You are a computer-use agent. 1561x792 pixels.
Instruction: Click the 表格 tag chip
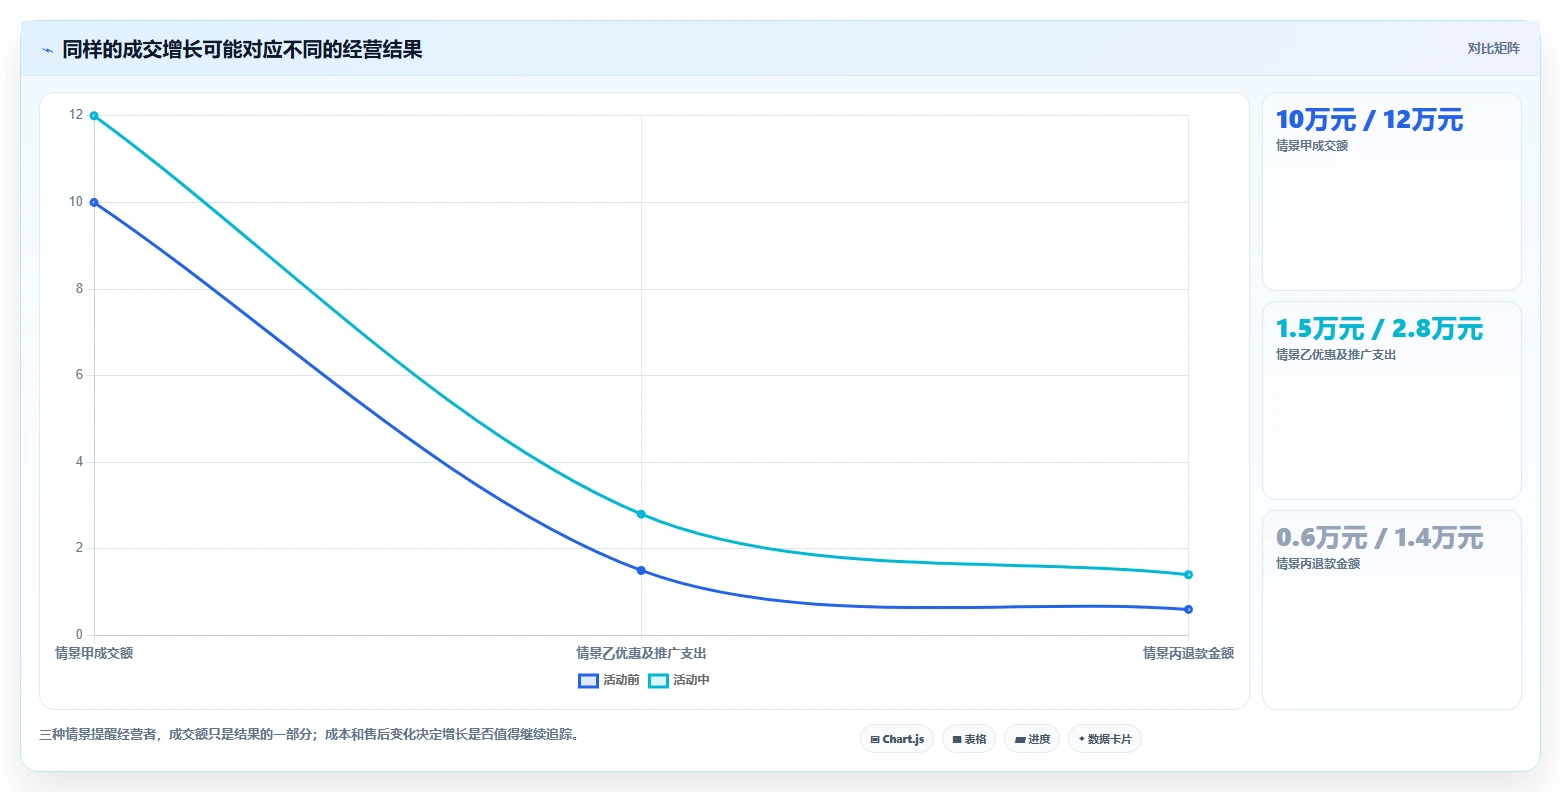(969, 739)
